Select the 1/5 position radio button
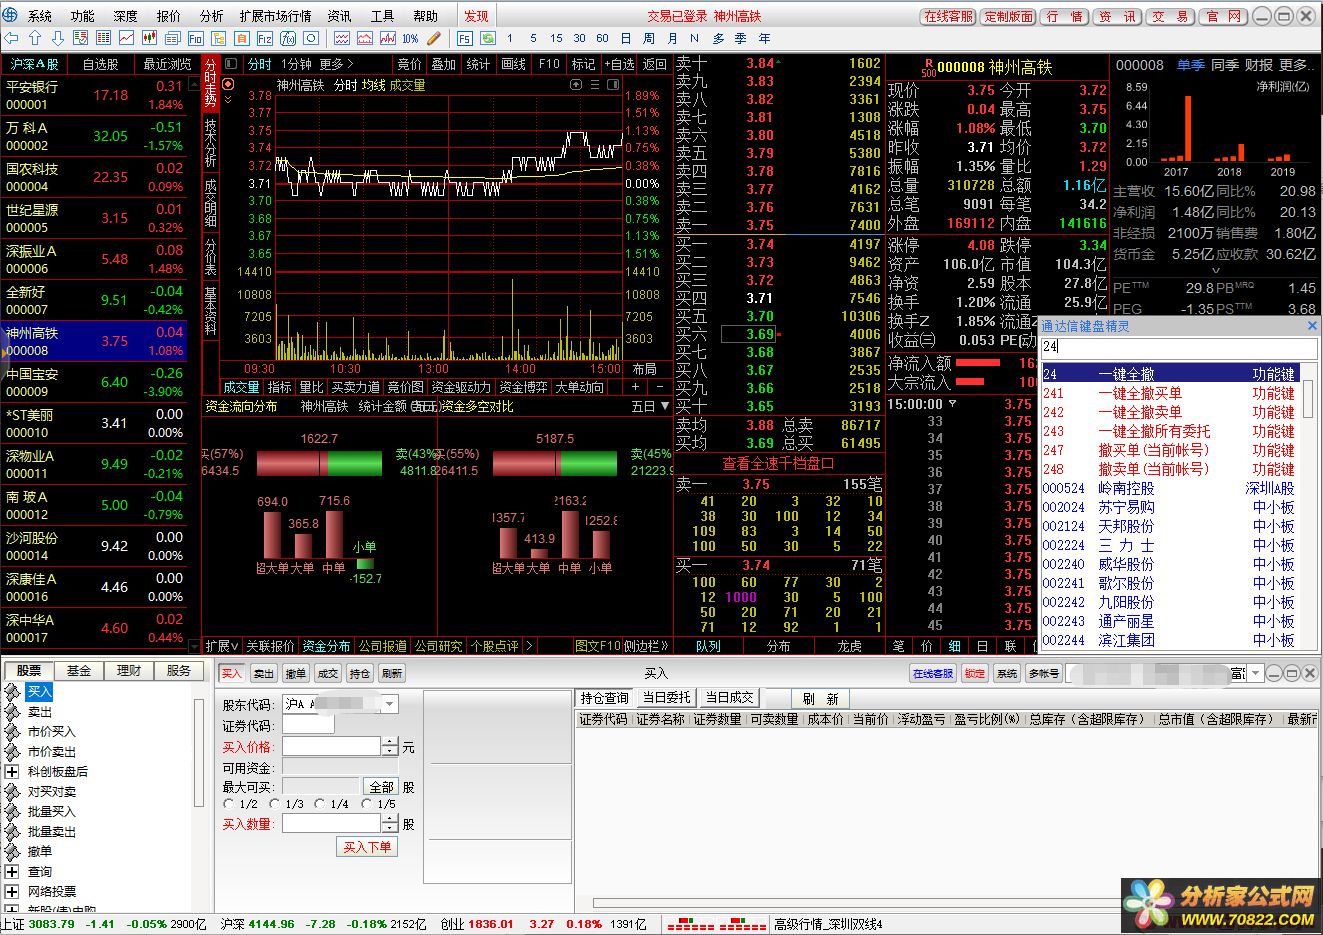This screenshot has height=935, width=1323. pyautogui.click(x=366, y=804)
